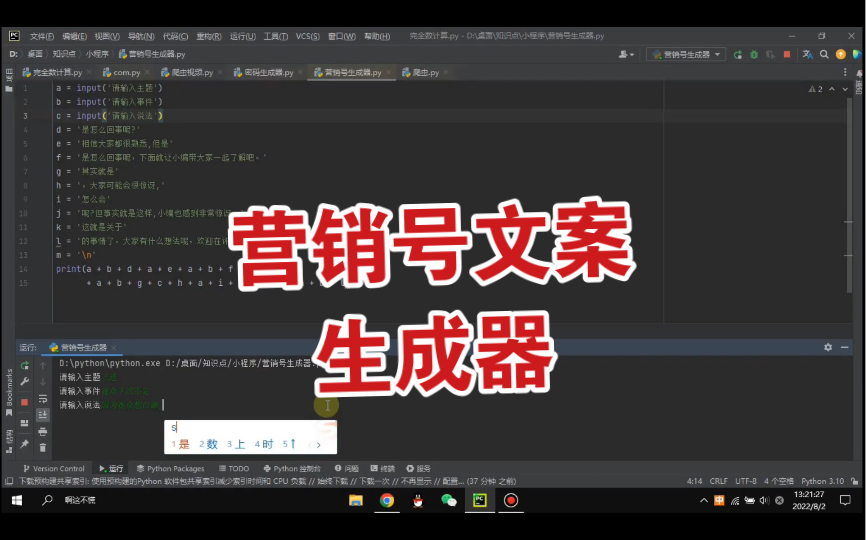Open WeChat from taskbar
This screenshot has width=866, height=540.
coord(448,500)
